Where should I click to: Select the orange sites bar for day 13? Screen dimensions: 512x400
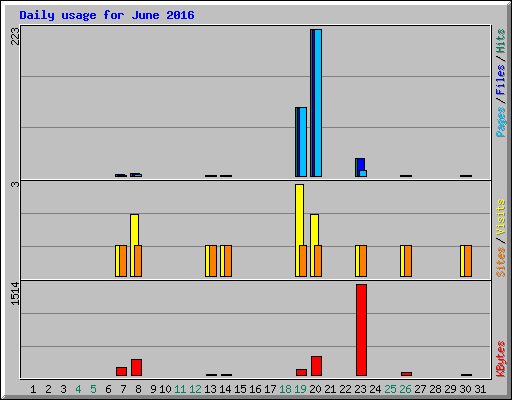click(213, 261)
